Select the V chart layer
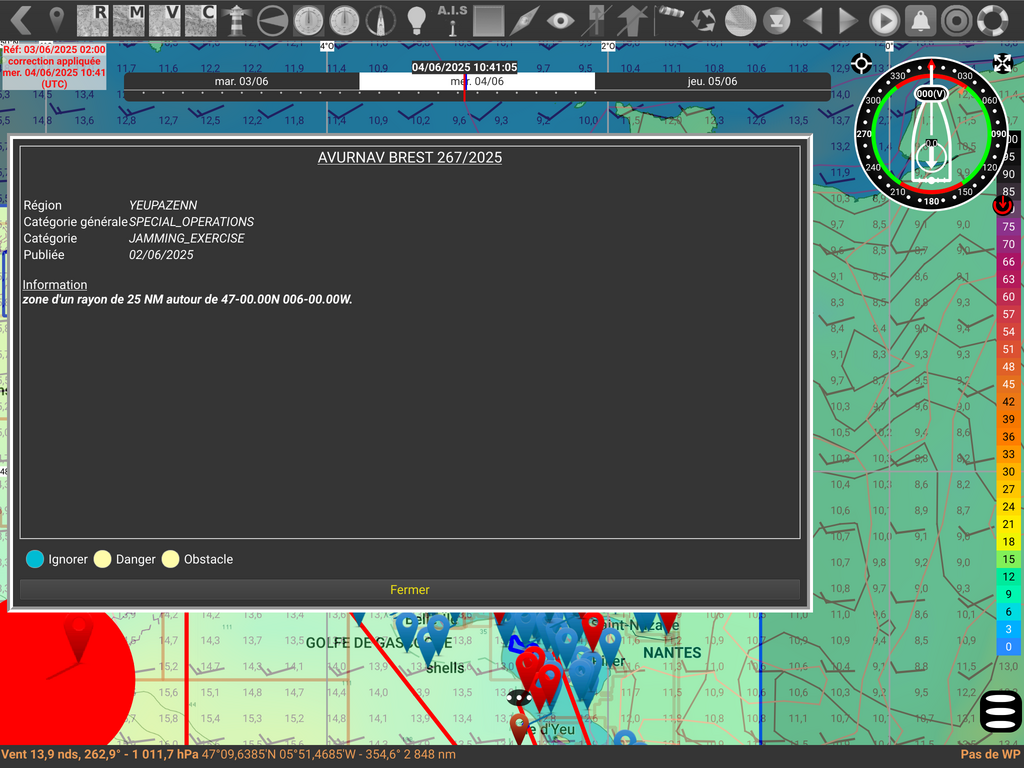 (x=165, y=20)
